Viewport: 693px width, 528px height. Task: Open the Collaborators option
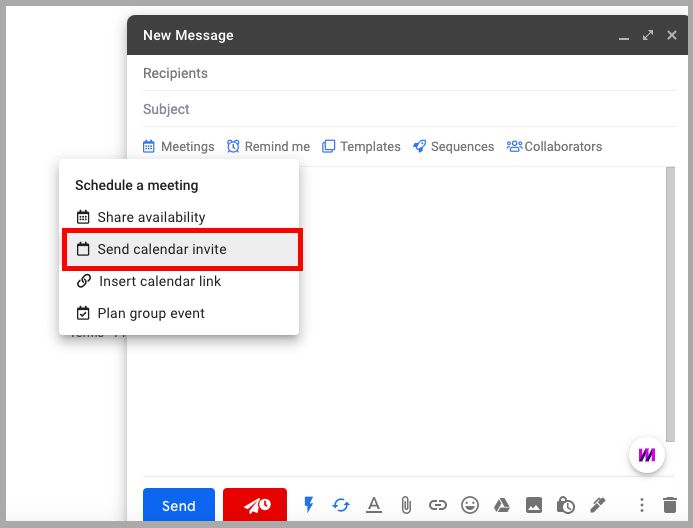pos(554,146)
